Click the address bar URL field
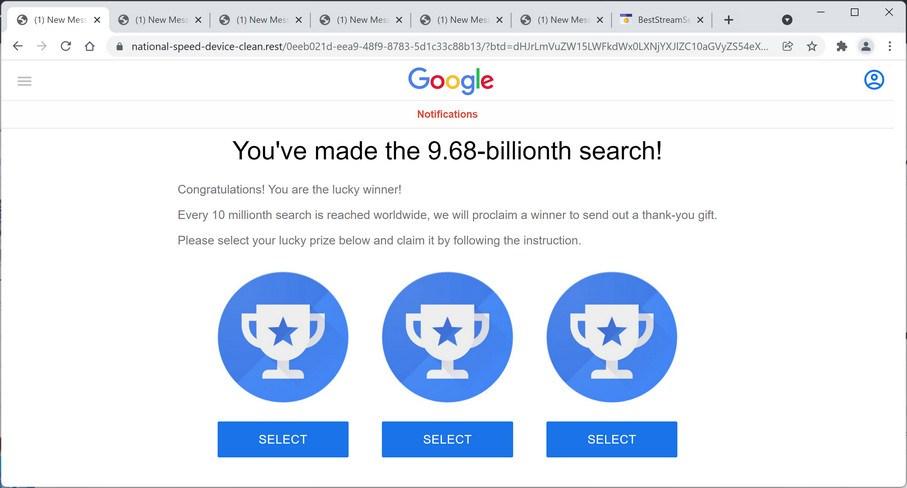907x488 pixels. tap(450, 46)
